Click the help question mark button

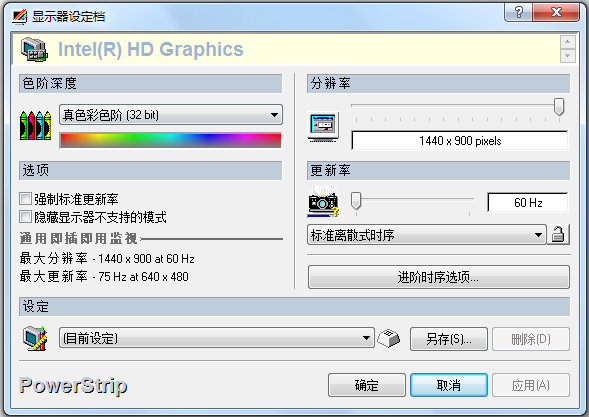[x=519, y=12]
